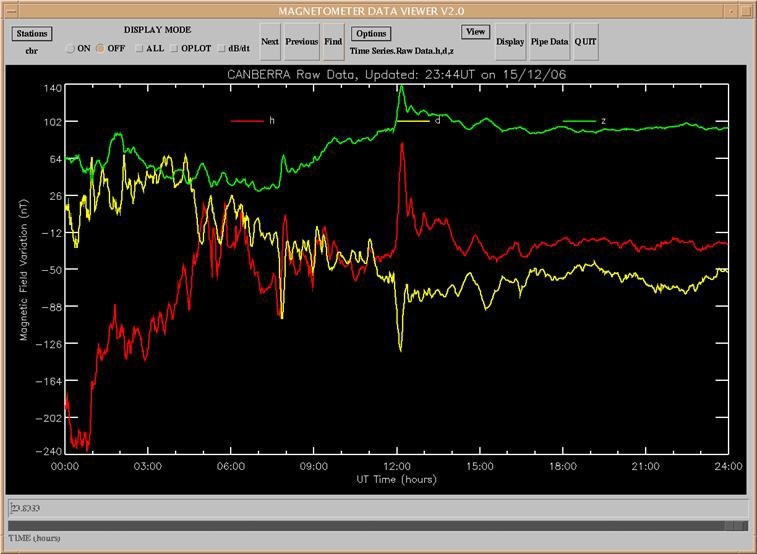
Task: Click the minimize icon in the title bar
Action: point(731,9)
